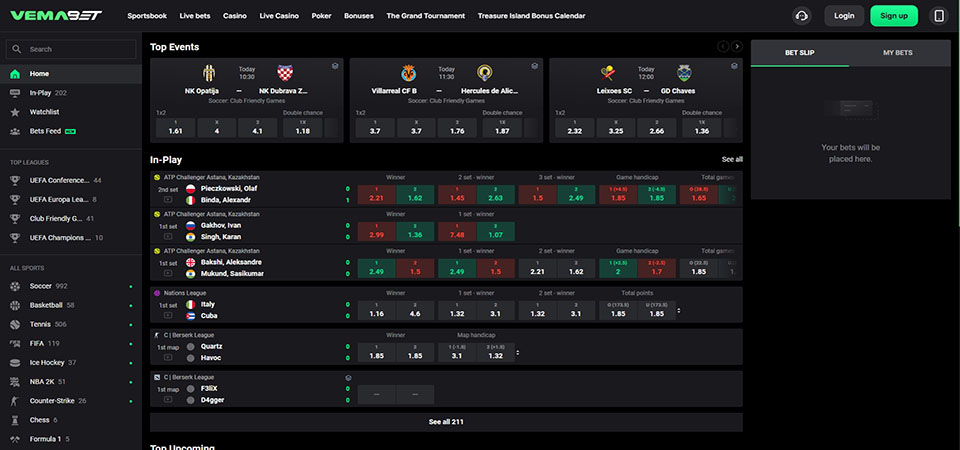Click See all link in In-Play
The height and width of the screenshot is (450, 960).
point(732,159)
